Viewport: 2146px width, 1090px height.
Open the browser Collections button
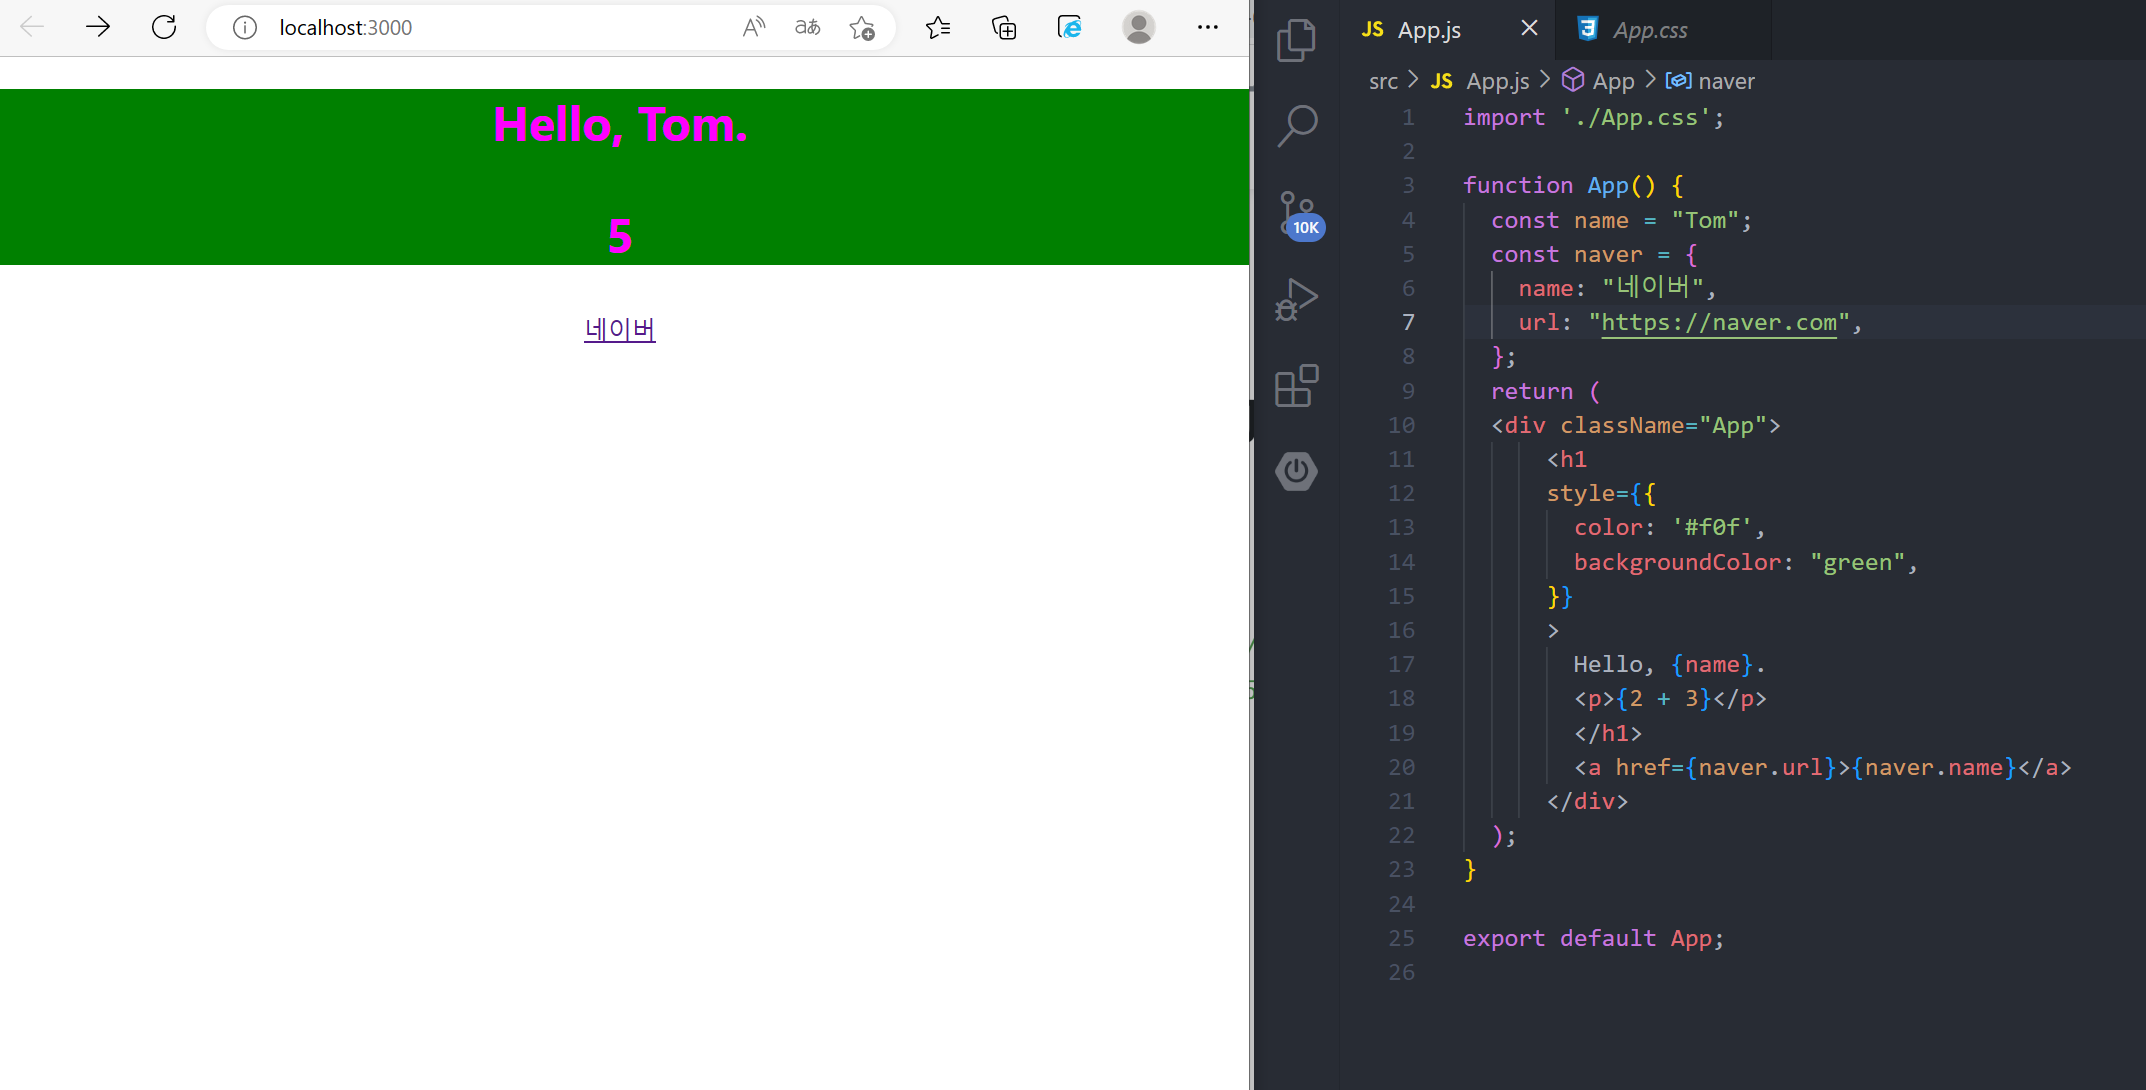1004,27
